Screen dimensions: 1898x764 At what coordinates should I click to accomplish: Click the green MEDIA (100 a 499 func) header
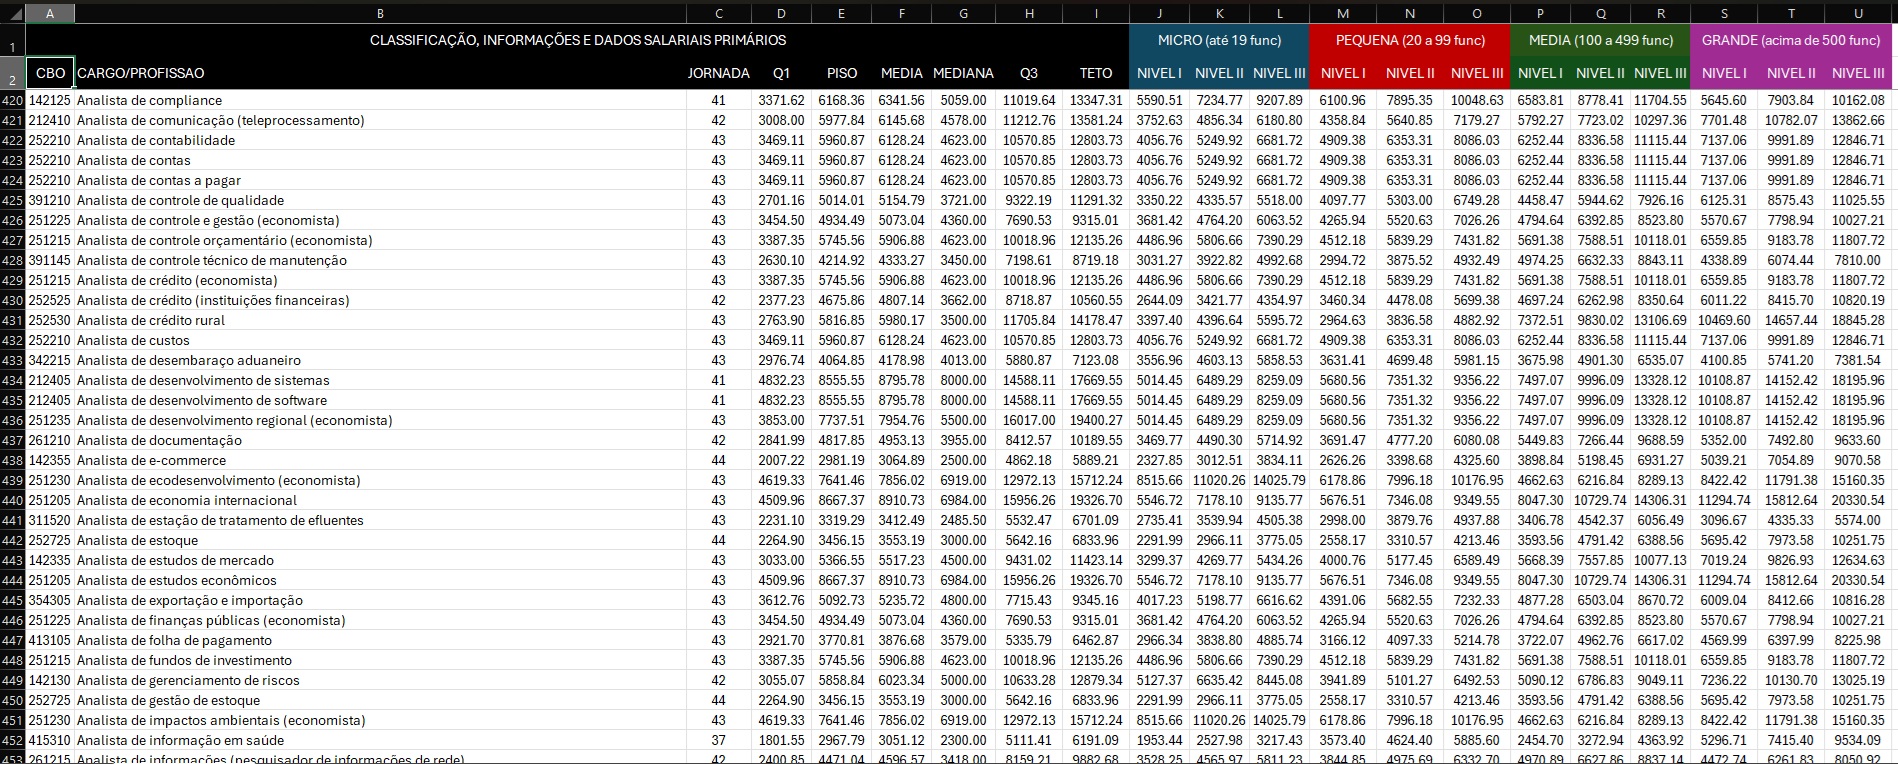tap(1600, 41)
